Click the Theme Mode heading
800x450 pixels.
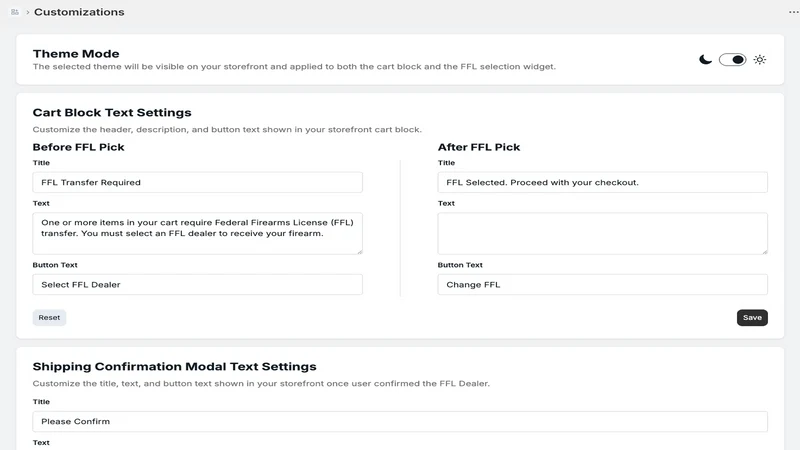(76, 54)
